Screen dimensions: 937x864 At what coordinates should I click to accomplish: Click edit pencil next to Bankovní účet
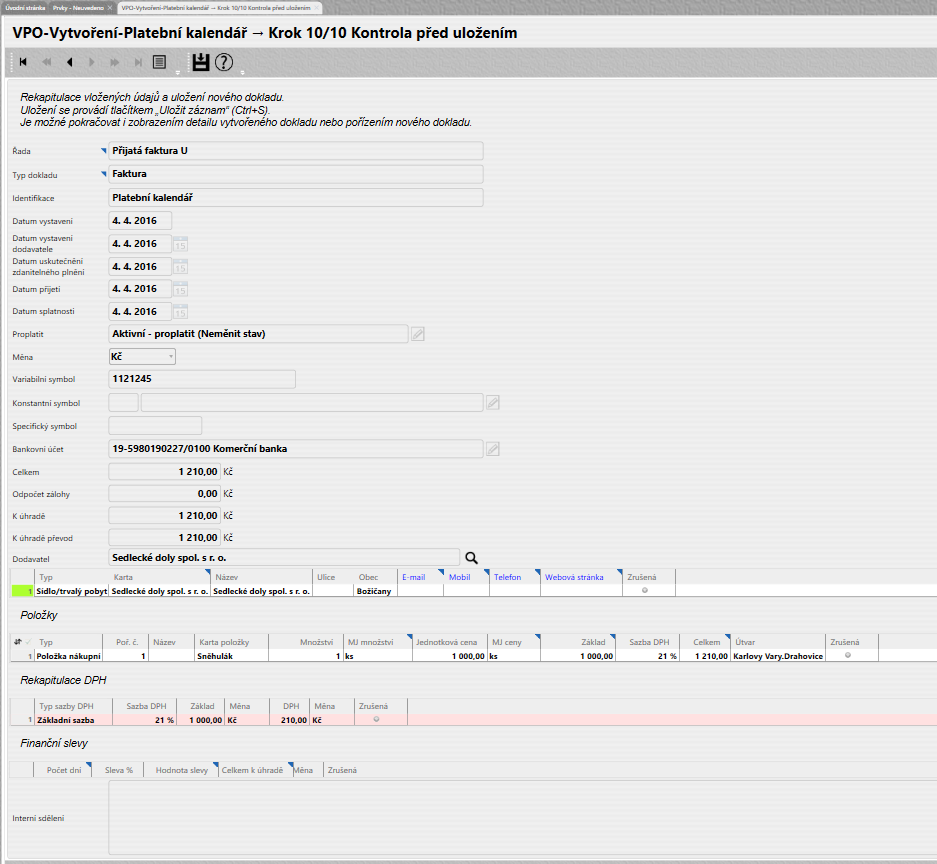click(x=492, y=449)
